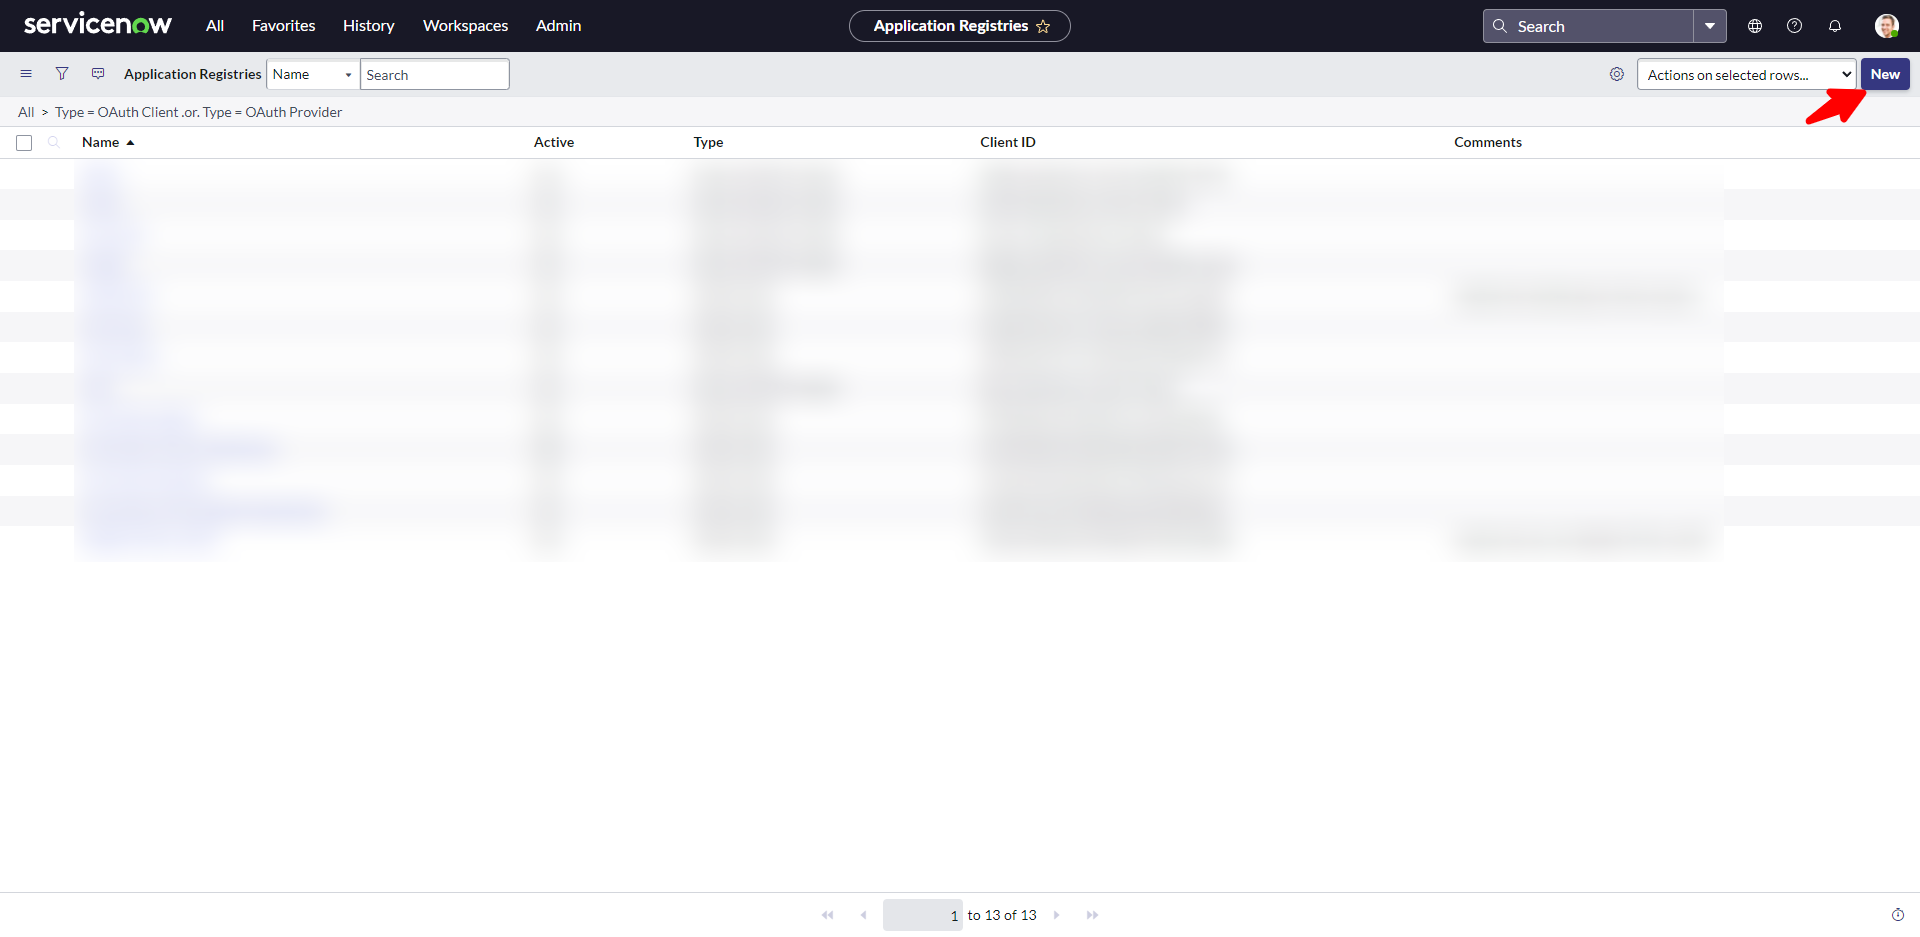This screenshot has width=1920, height=937.
Task: Open the All menu
Action: [215, 26]
